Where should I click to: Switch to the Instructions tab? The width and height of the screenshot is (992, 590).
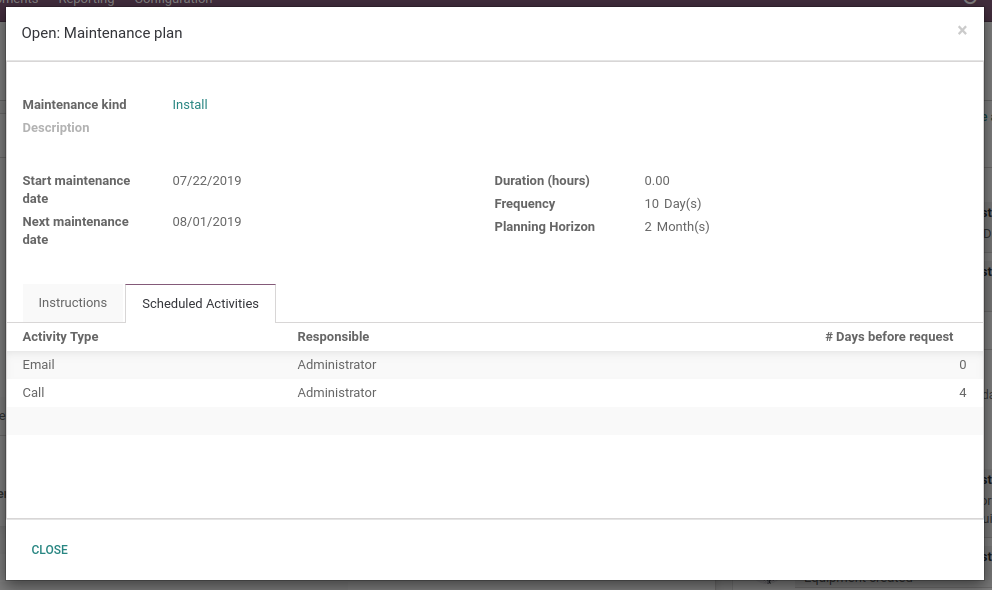click(x=73, y=303)
